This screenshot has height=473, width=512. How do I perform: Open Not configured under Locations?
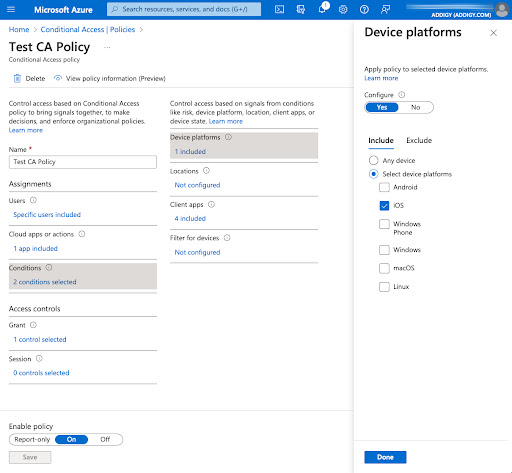coord(197,185)
